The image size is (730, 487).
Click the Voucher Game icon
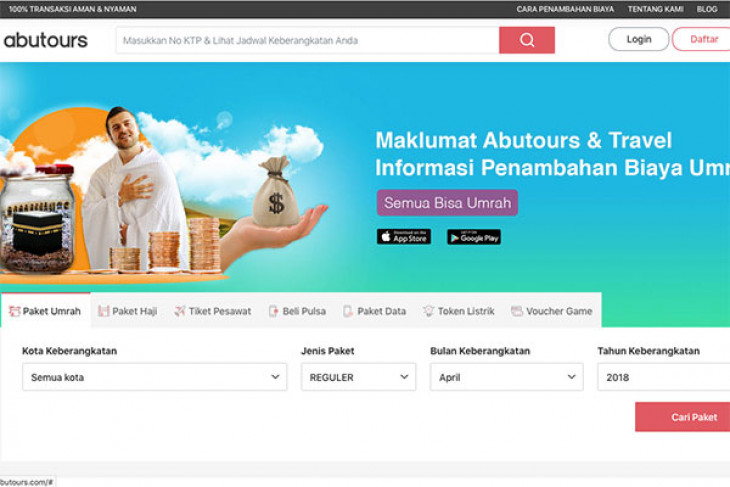tap(517, 311)
